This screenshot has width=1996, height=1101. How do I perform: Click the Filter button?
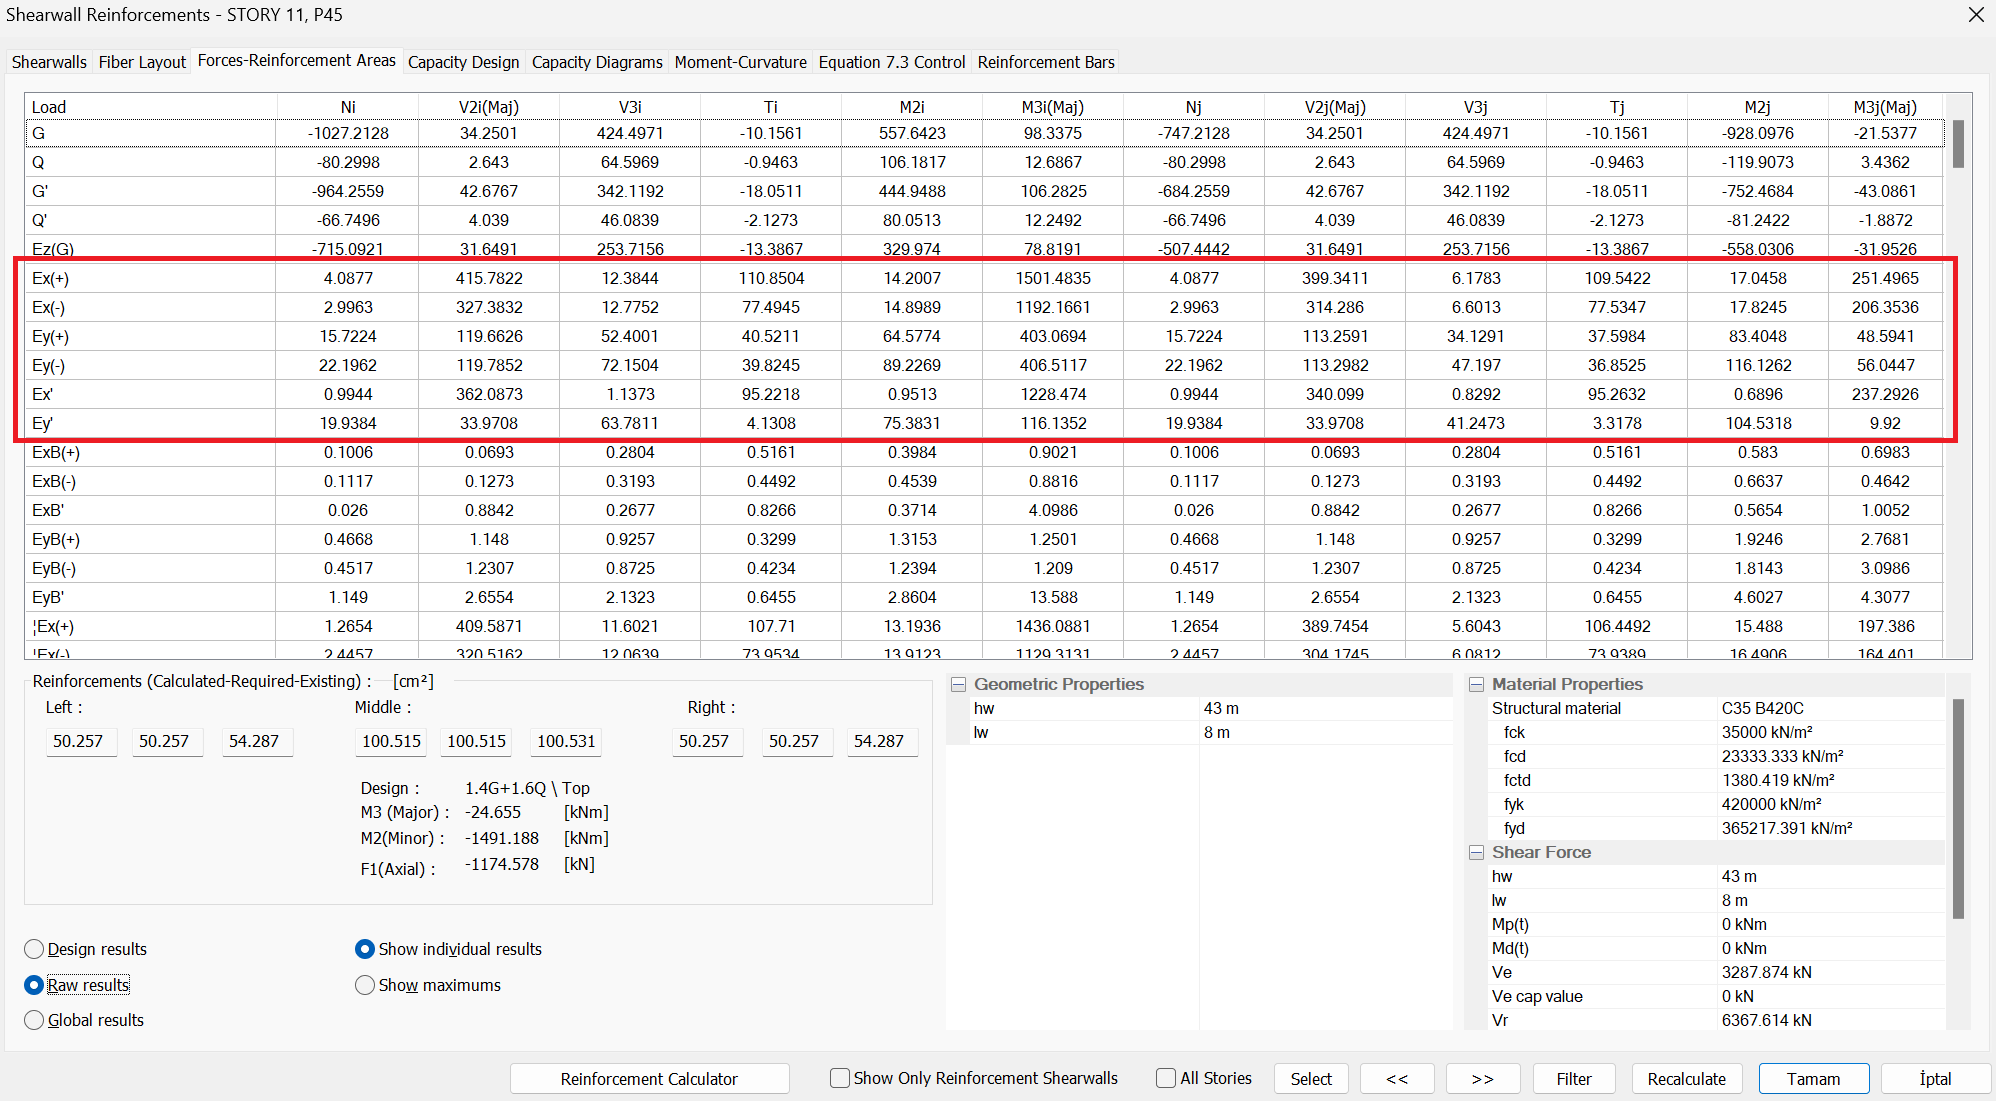[x=1573, y=1079]
